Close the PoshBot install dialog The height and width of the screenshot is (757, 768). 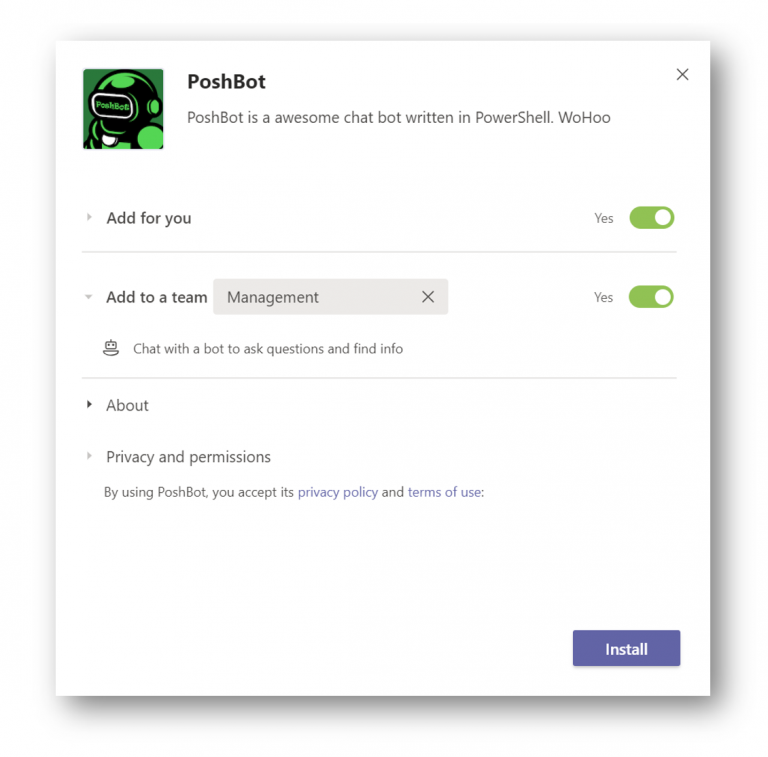(x=682, y=74)
